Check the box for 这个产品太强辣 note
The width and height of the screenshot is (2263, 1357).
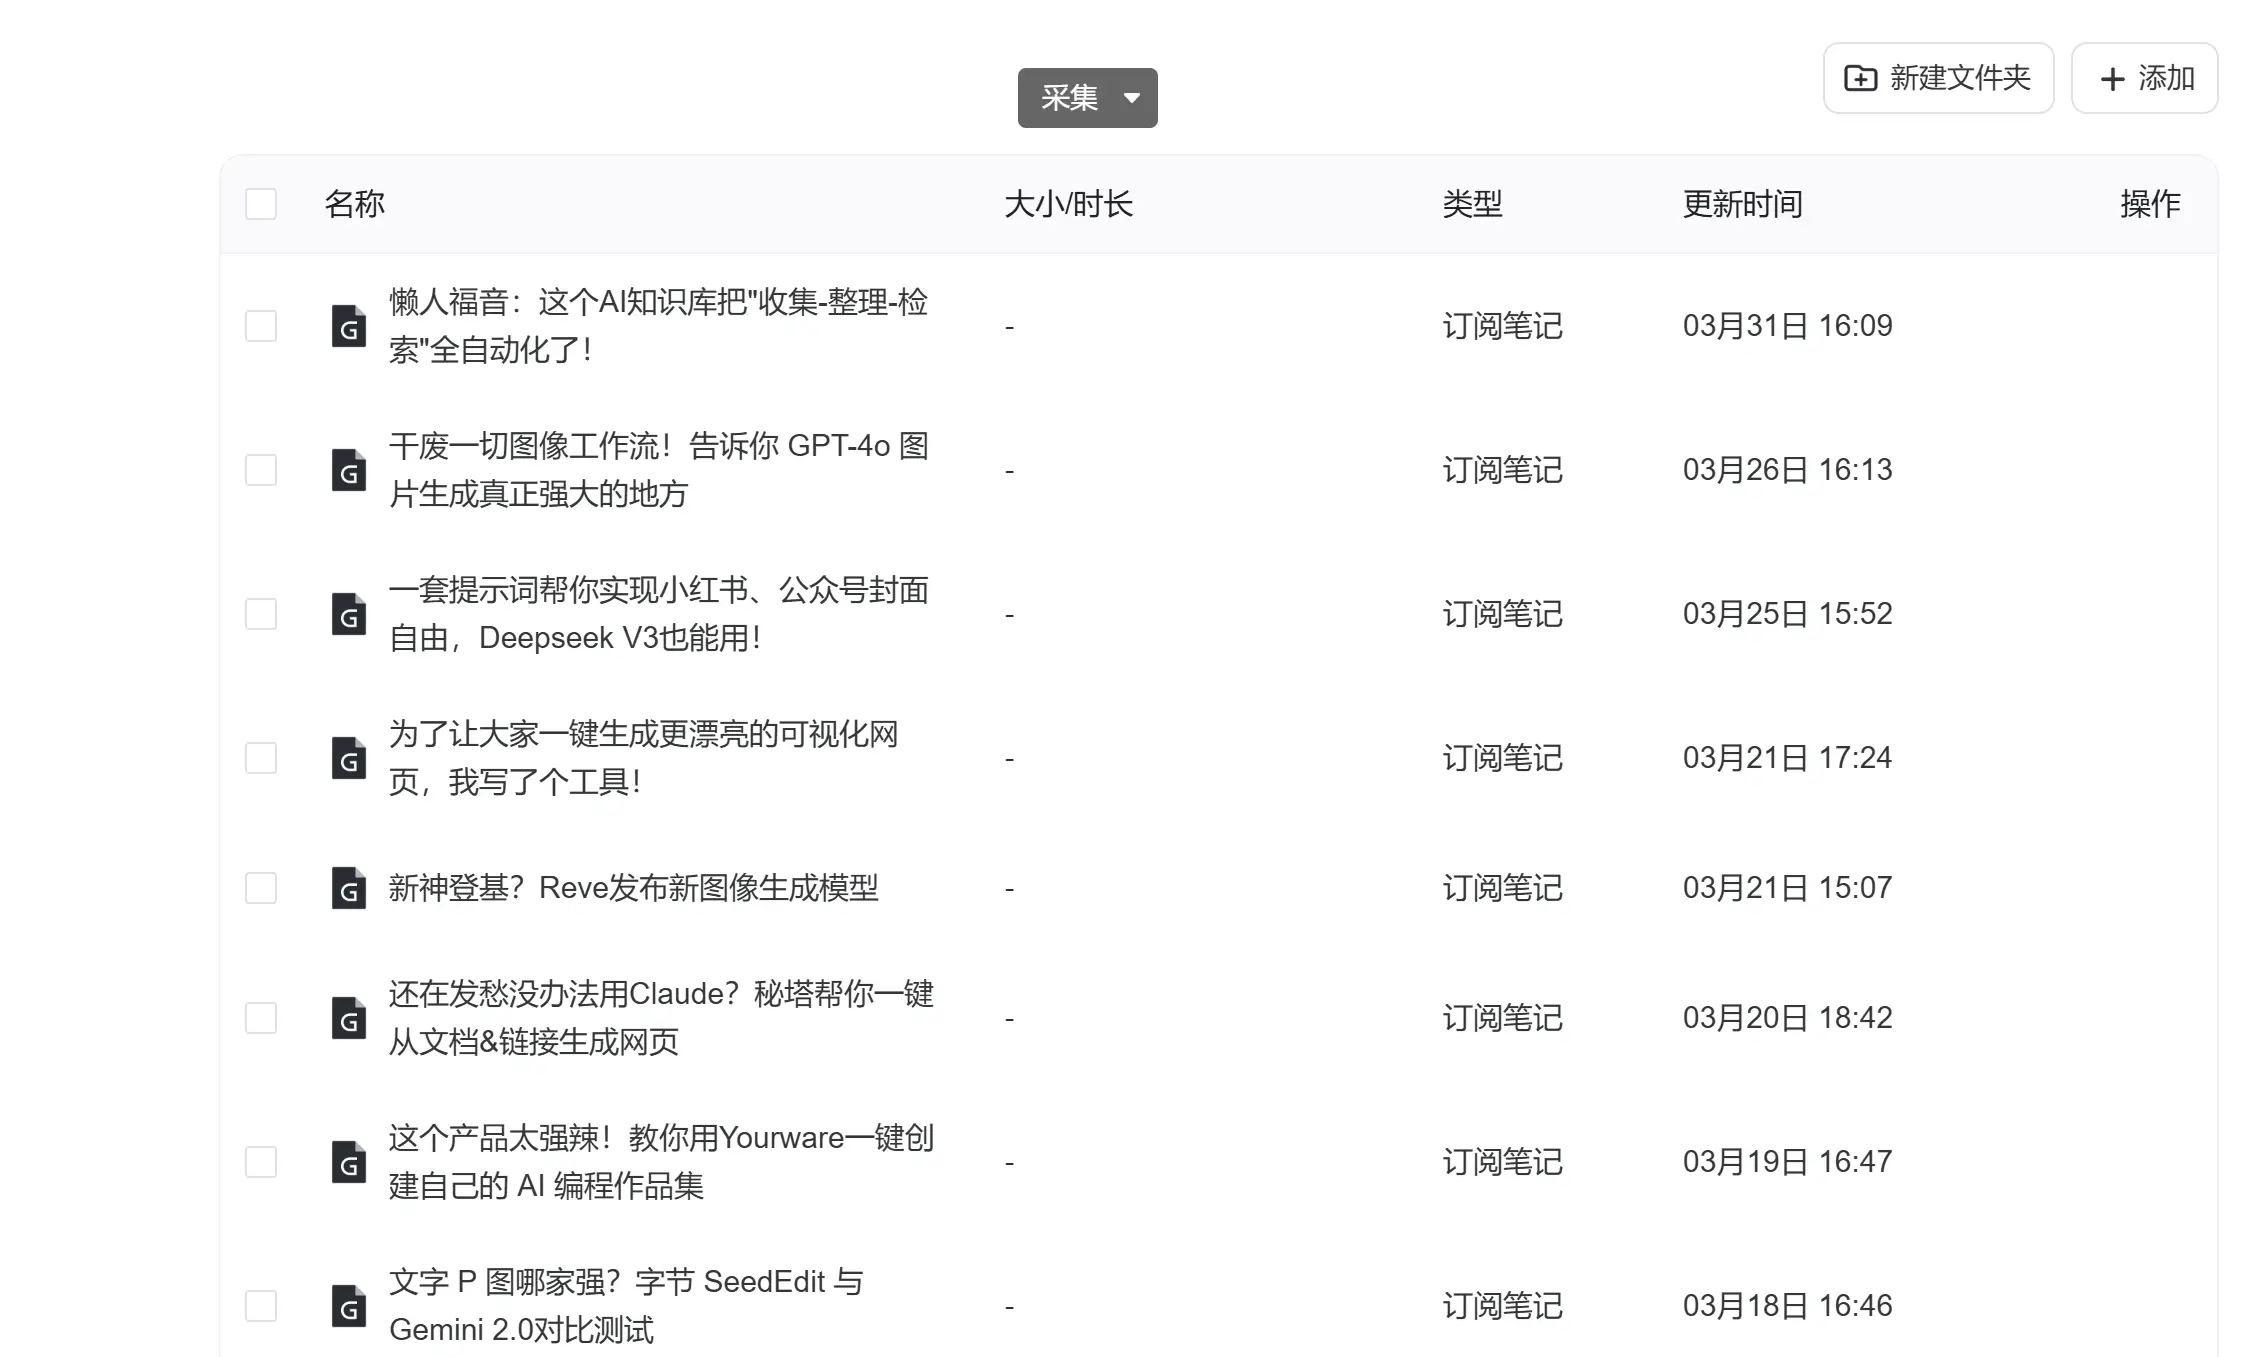(x=261, y=1162)
